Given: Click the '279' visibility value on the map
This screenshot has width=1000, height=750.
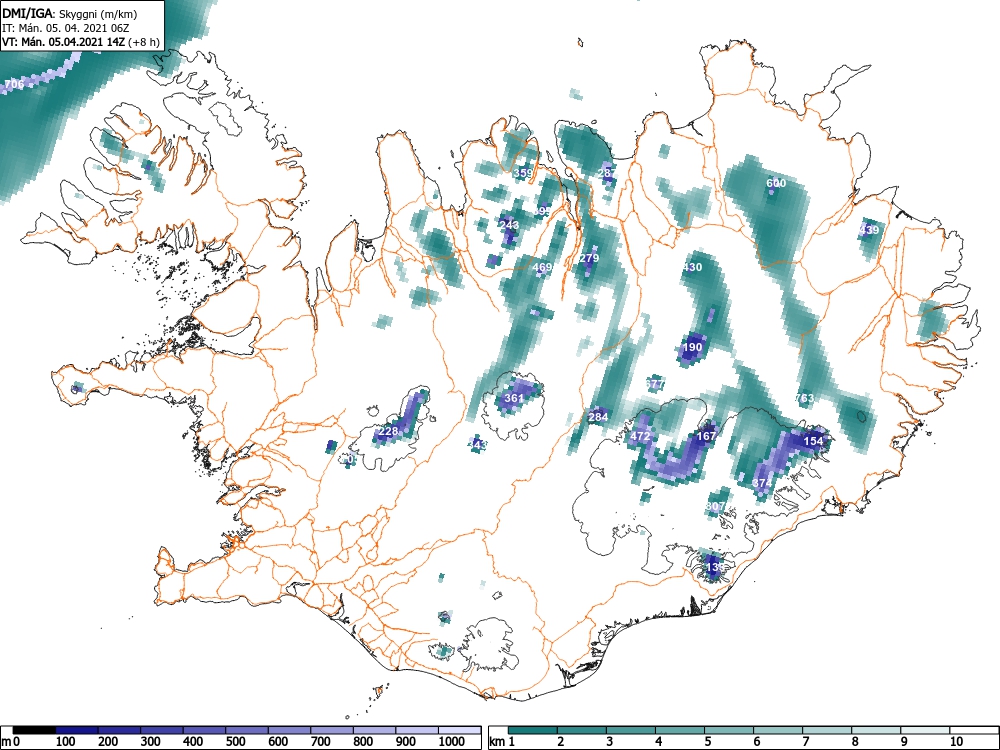Looking at the screenshot, I should tap(589, 258).
